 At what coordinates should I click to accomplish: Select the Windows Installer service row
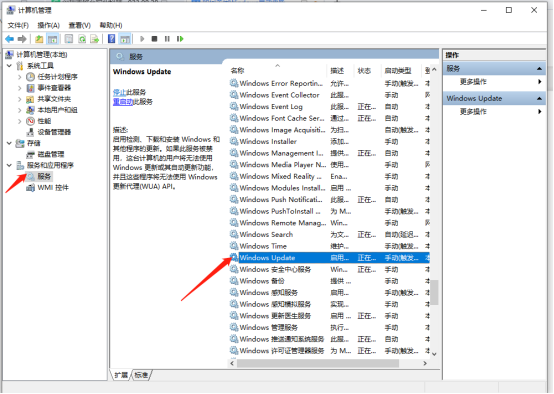329,142
